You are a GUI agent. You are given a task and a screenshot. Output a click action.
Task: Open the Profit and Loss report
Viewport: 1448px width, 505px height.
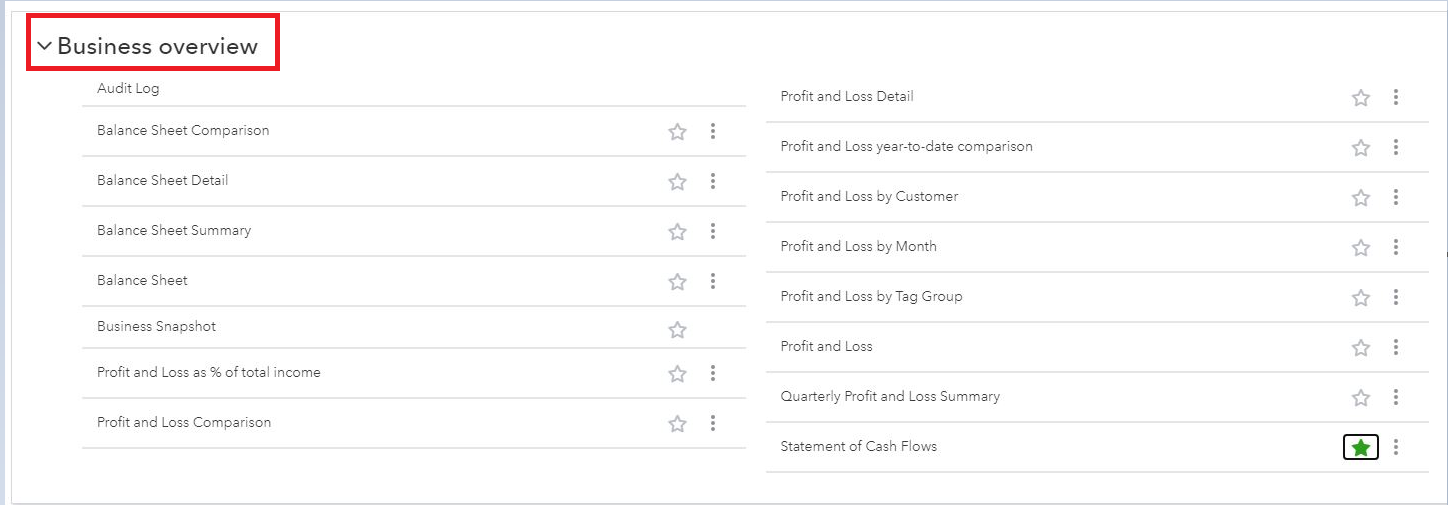pos(826,346)
